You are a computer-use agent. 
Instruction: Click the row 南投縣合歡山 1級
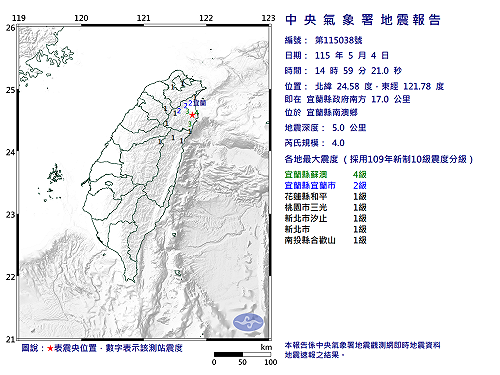coord(326,240)
